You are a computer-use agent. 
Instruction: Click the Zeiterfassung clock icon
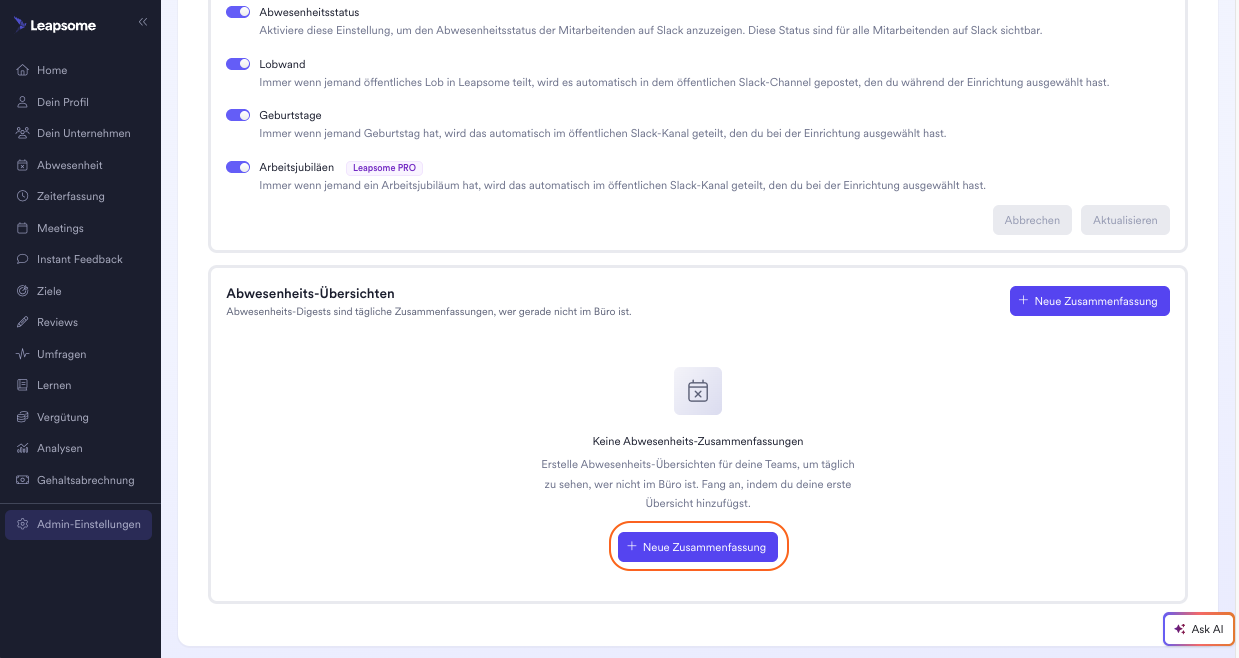pos(23,196)
